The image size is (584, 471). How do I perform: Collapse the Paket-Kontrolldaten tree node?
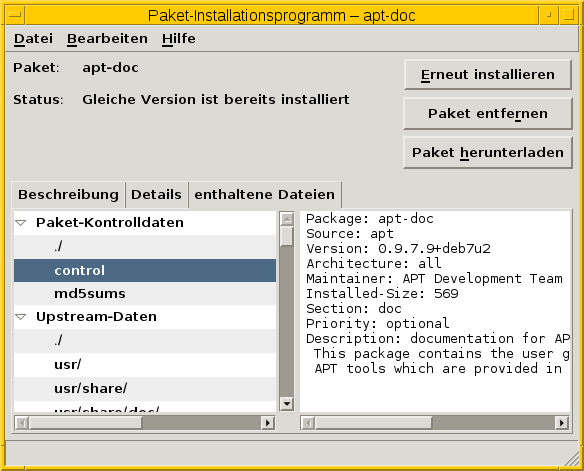point(21,223)
